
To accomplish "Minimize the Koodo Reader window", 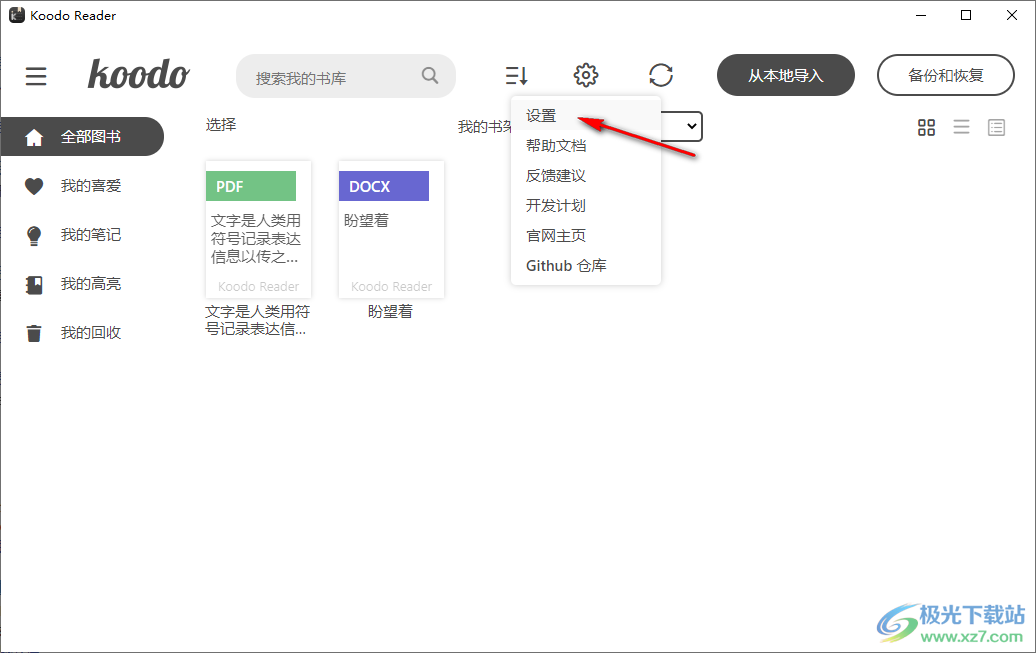I will (920, 15).
